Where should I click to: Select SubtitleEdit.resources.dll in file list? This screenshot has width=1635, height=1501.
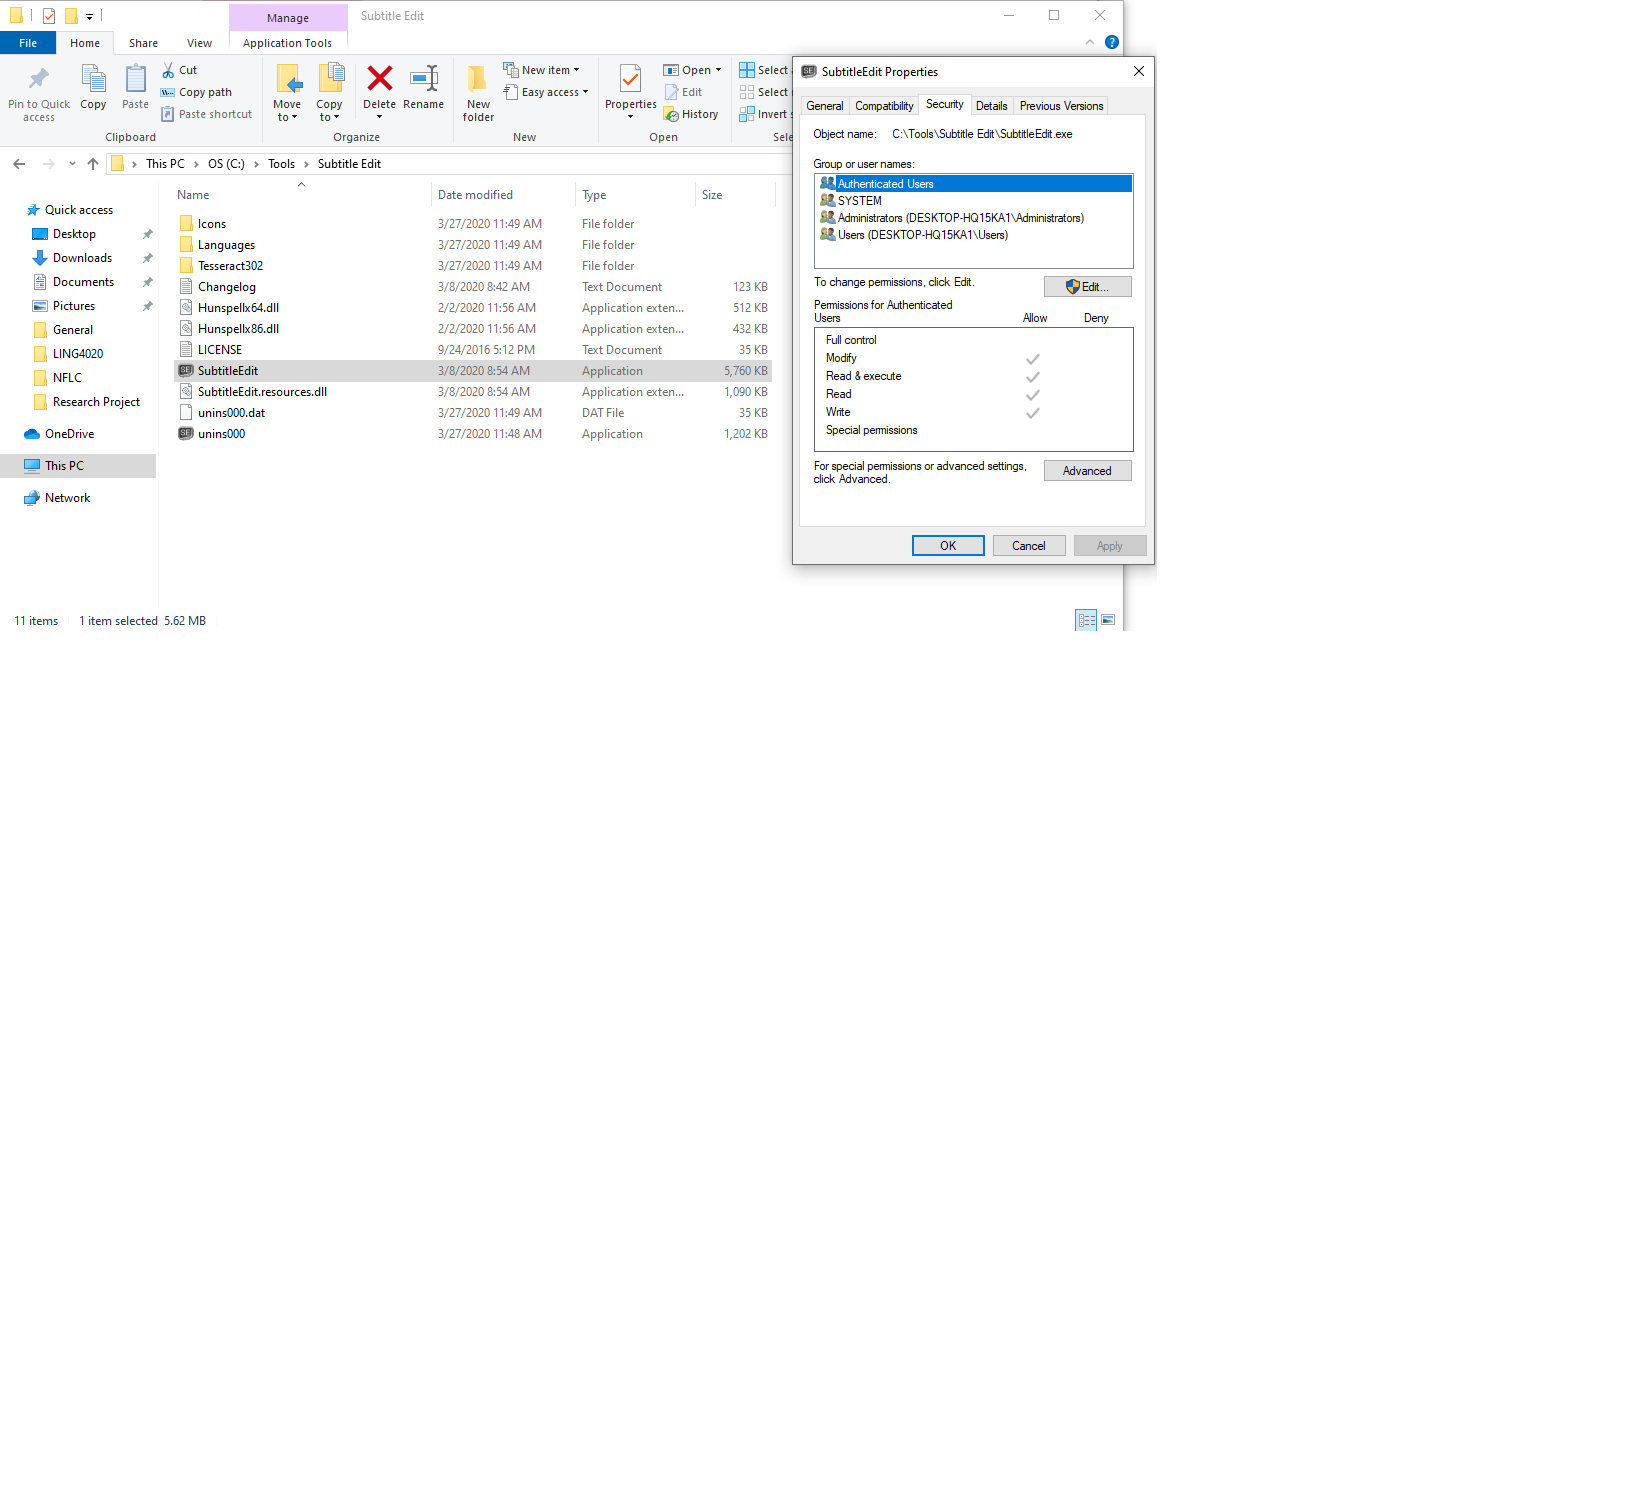pos(262,391)
